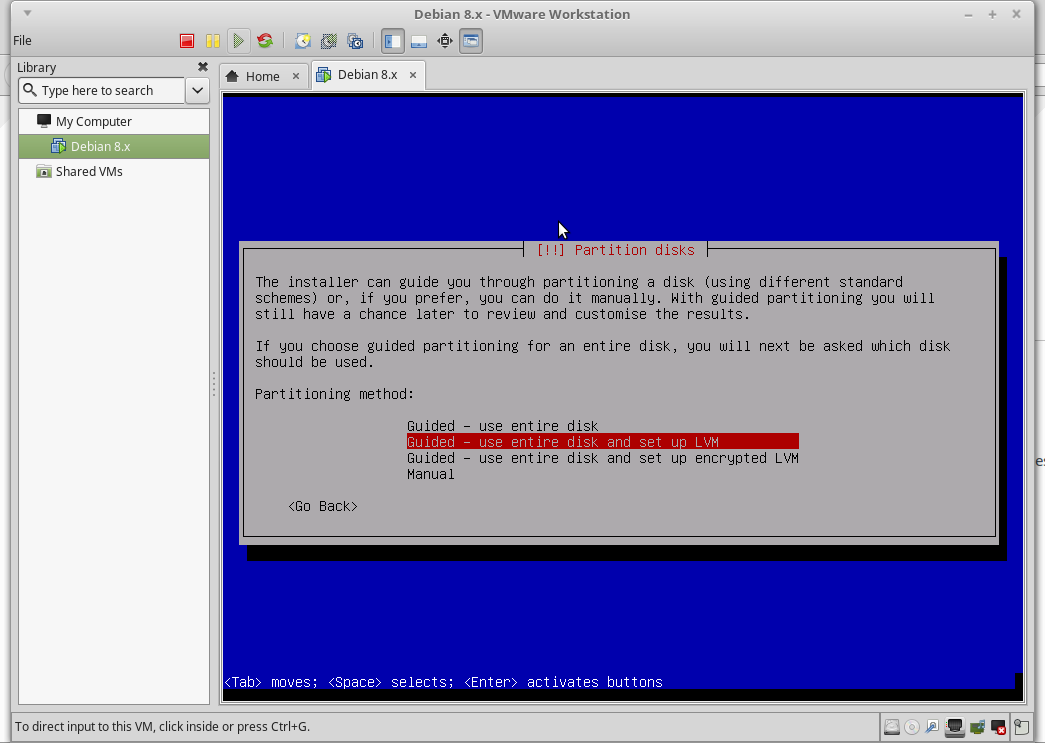
Task: Click the green play power-on icon
Action: (239, 41)
